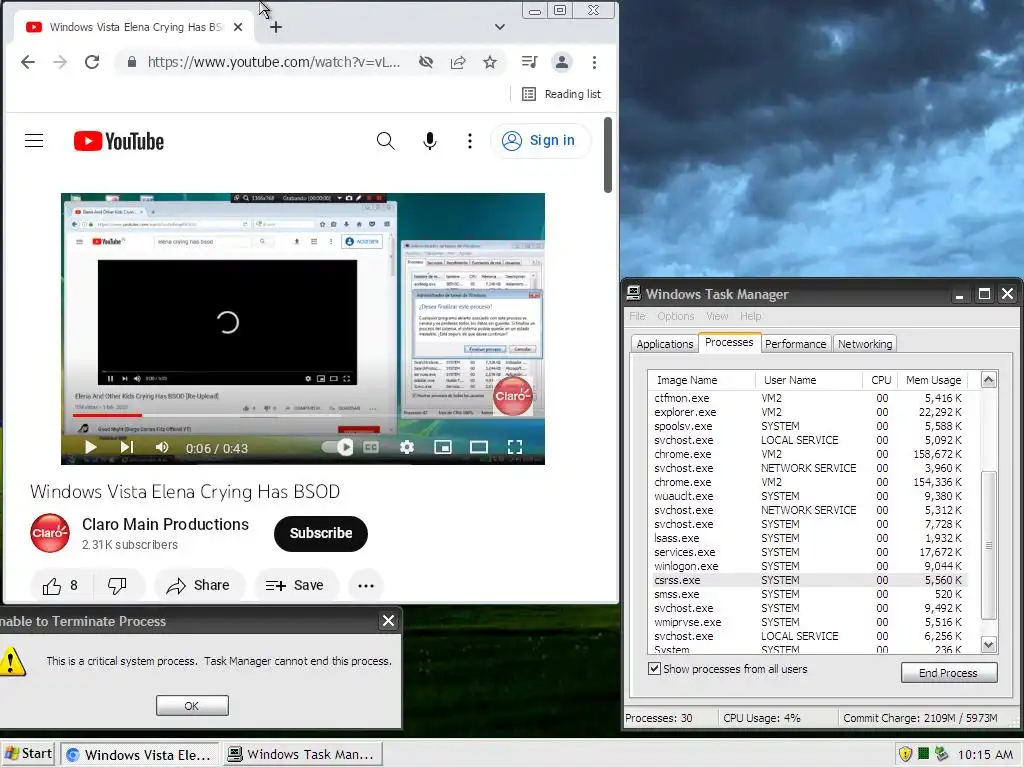Go back in Chrome browser
This screenshot has width=1024, height=768.
[27, 62]
